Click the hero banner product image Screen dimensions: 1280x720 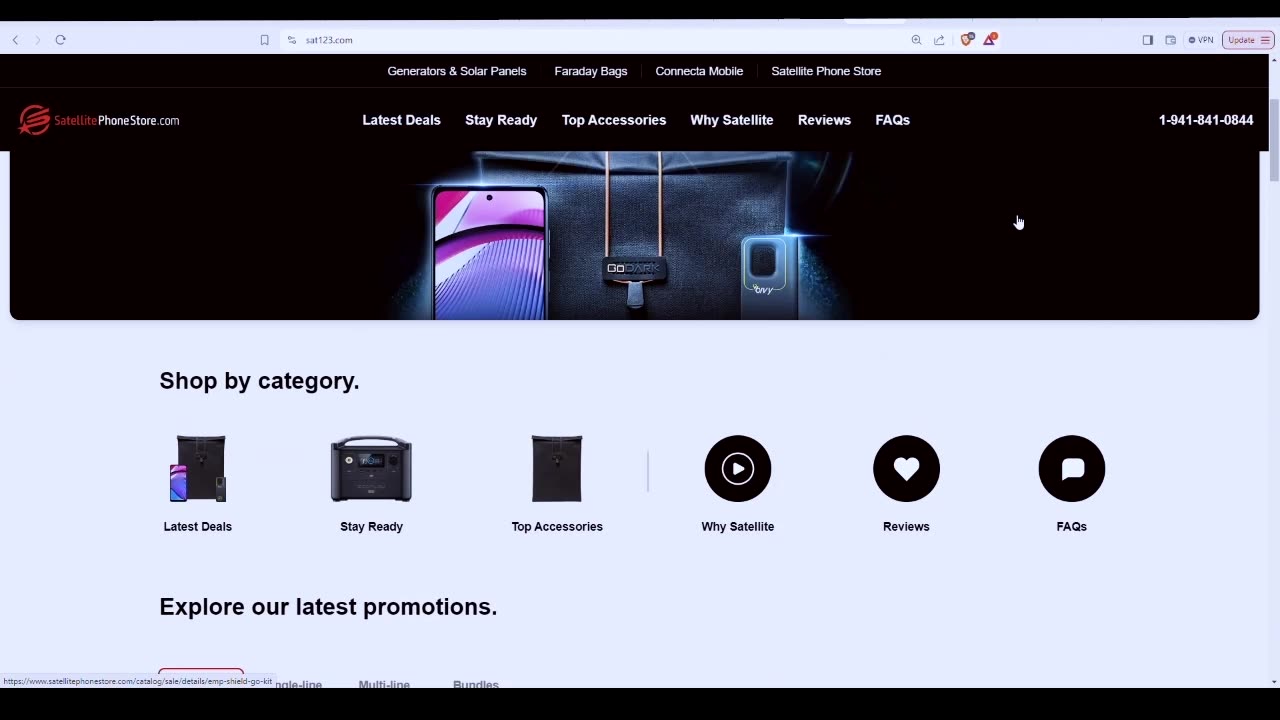click(634, 236)
